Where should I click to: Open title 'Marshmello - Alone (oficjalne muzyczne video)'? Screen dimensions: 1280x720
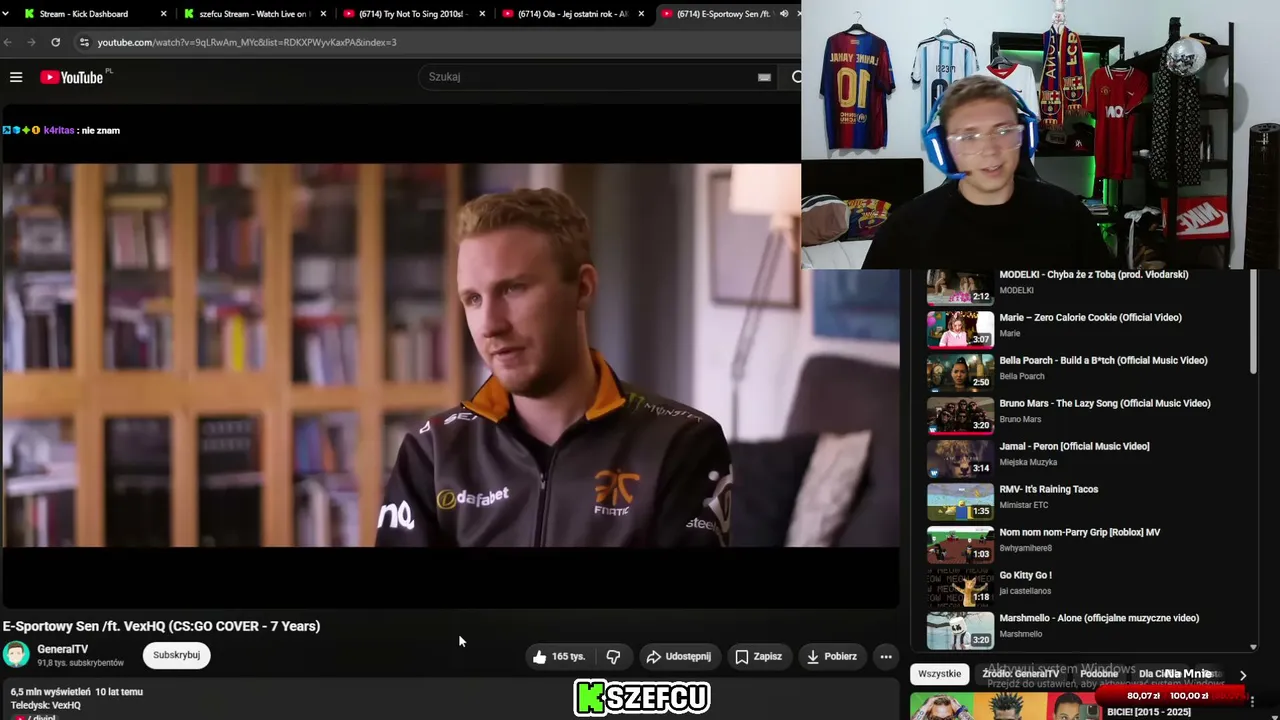[1100, 619]
